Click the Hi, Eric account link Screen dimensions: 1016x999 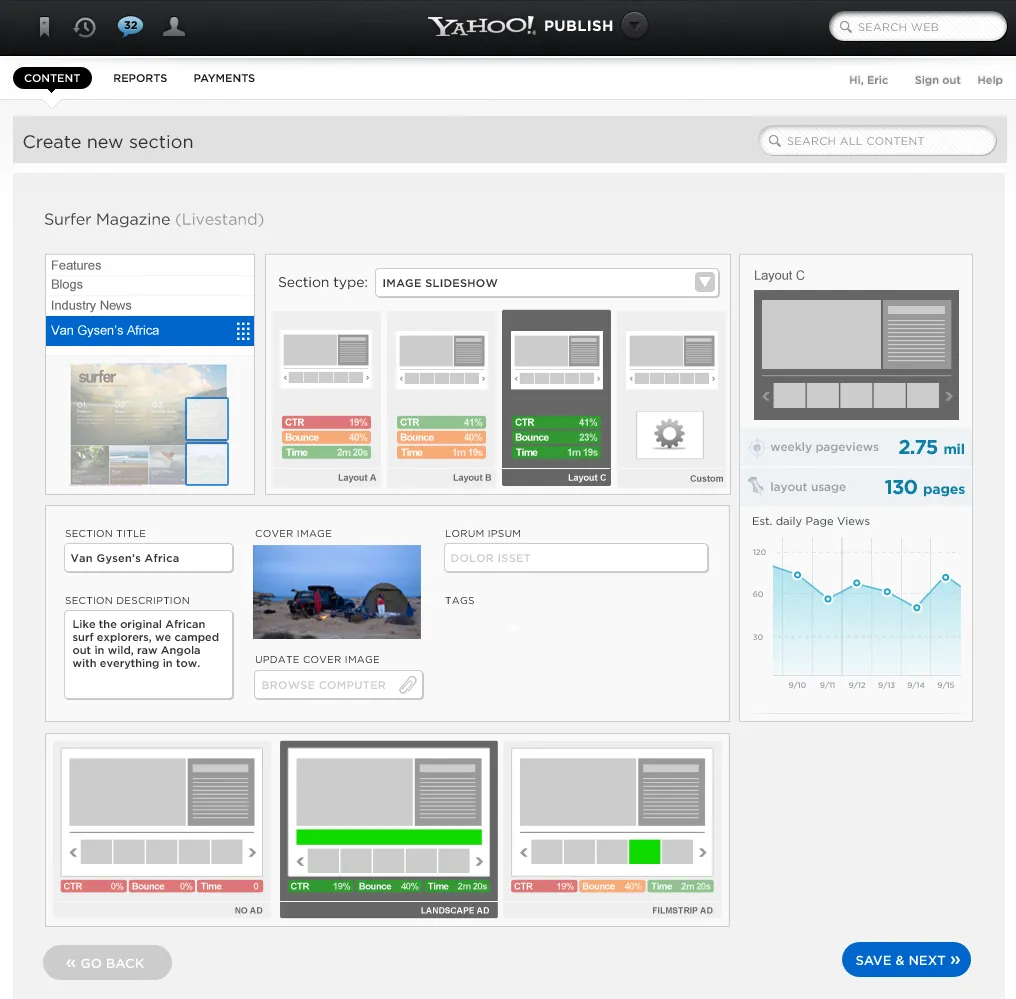tap(868, 80)
